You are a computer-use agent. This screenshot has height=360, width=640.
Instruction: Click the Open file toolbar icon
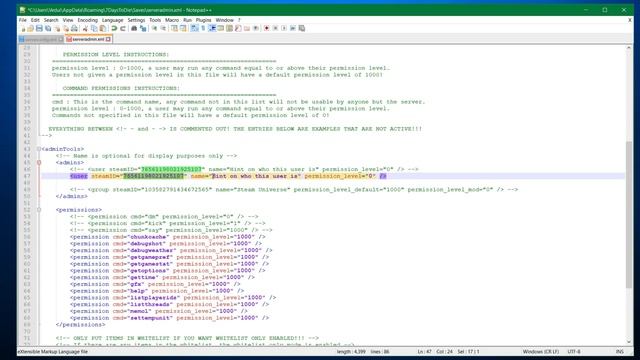31,29
